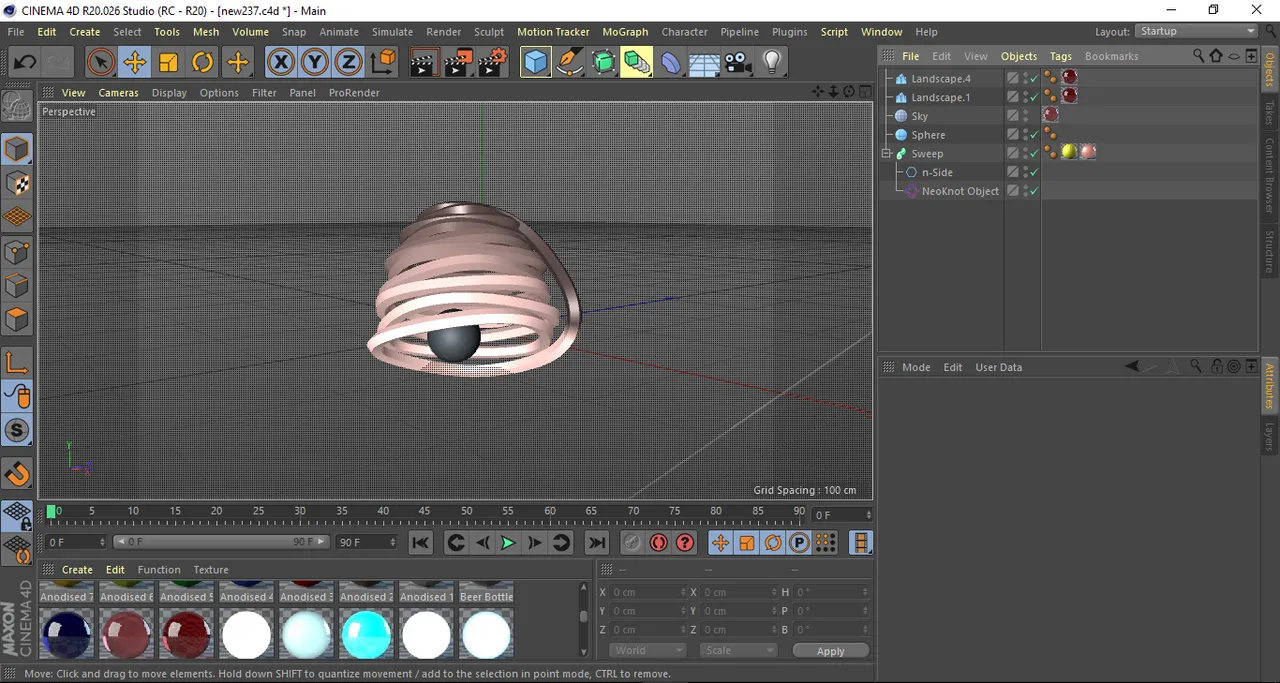Add a Cube primitive object
Viewport: 1280px width, 683px height.
[536, 63]
